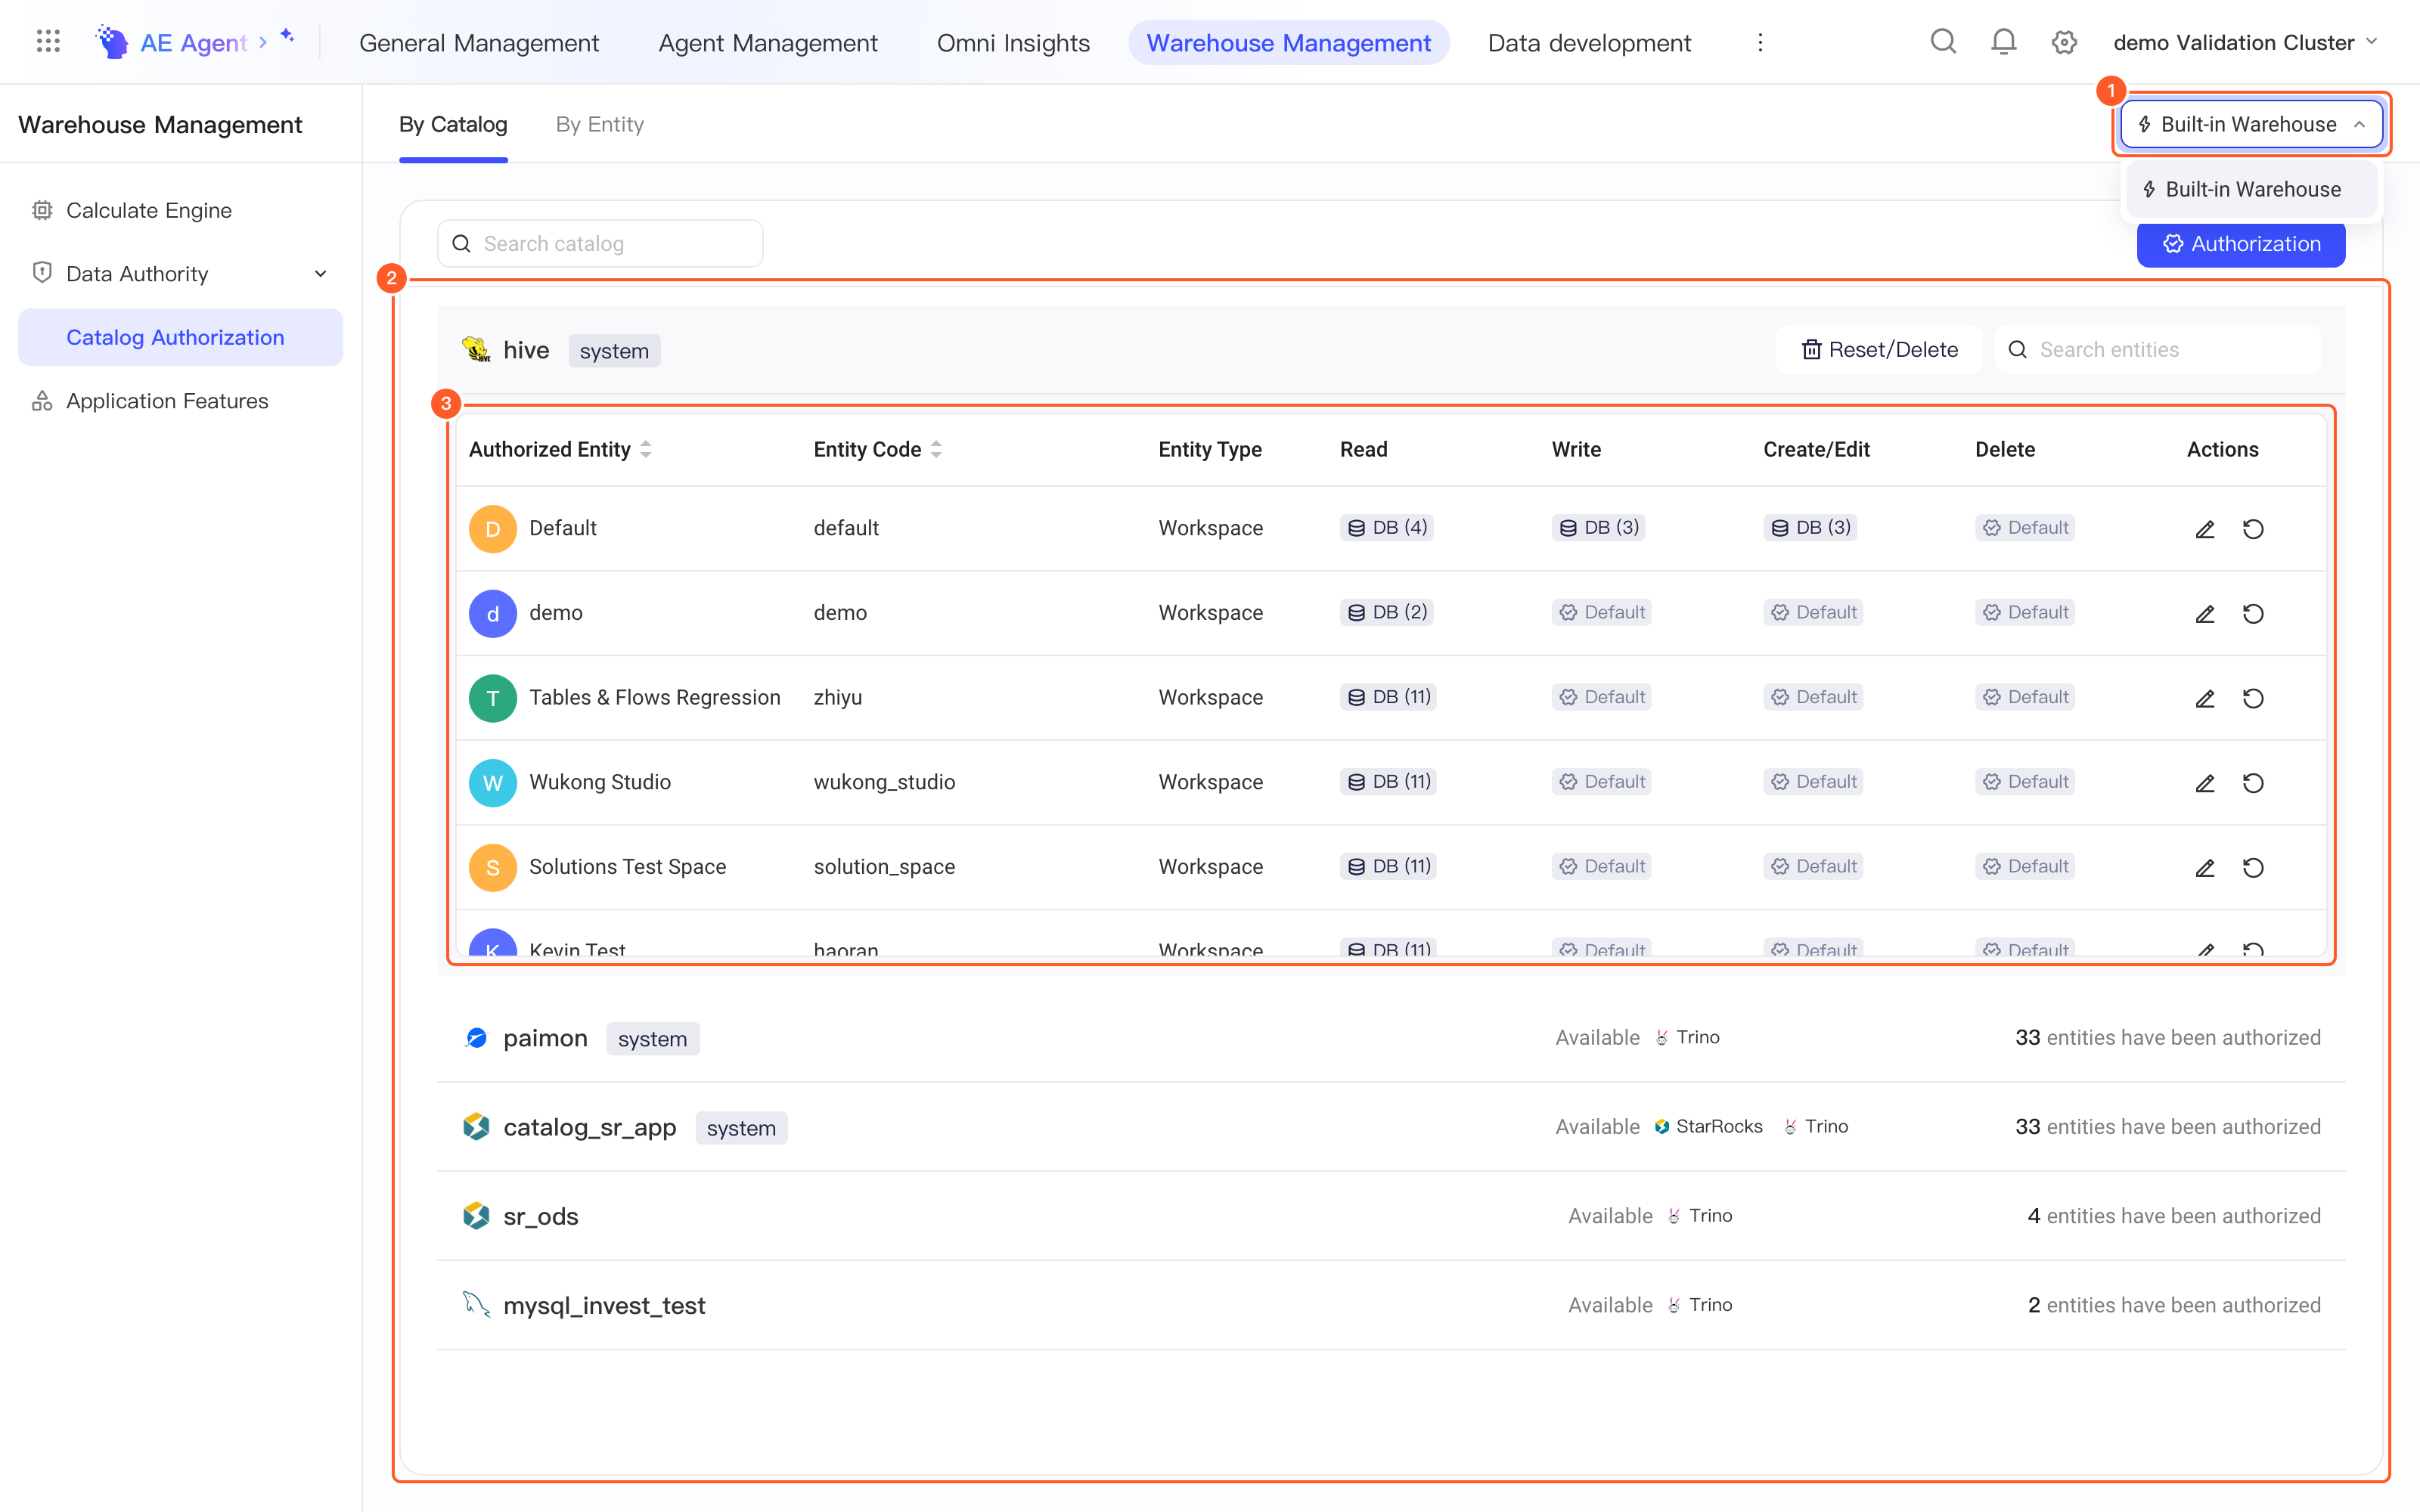The width and height of the screenshot is (2420, 1512).
Task: Click the Wukong Studio avatar
Action: coord(492,783)
